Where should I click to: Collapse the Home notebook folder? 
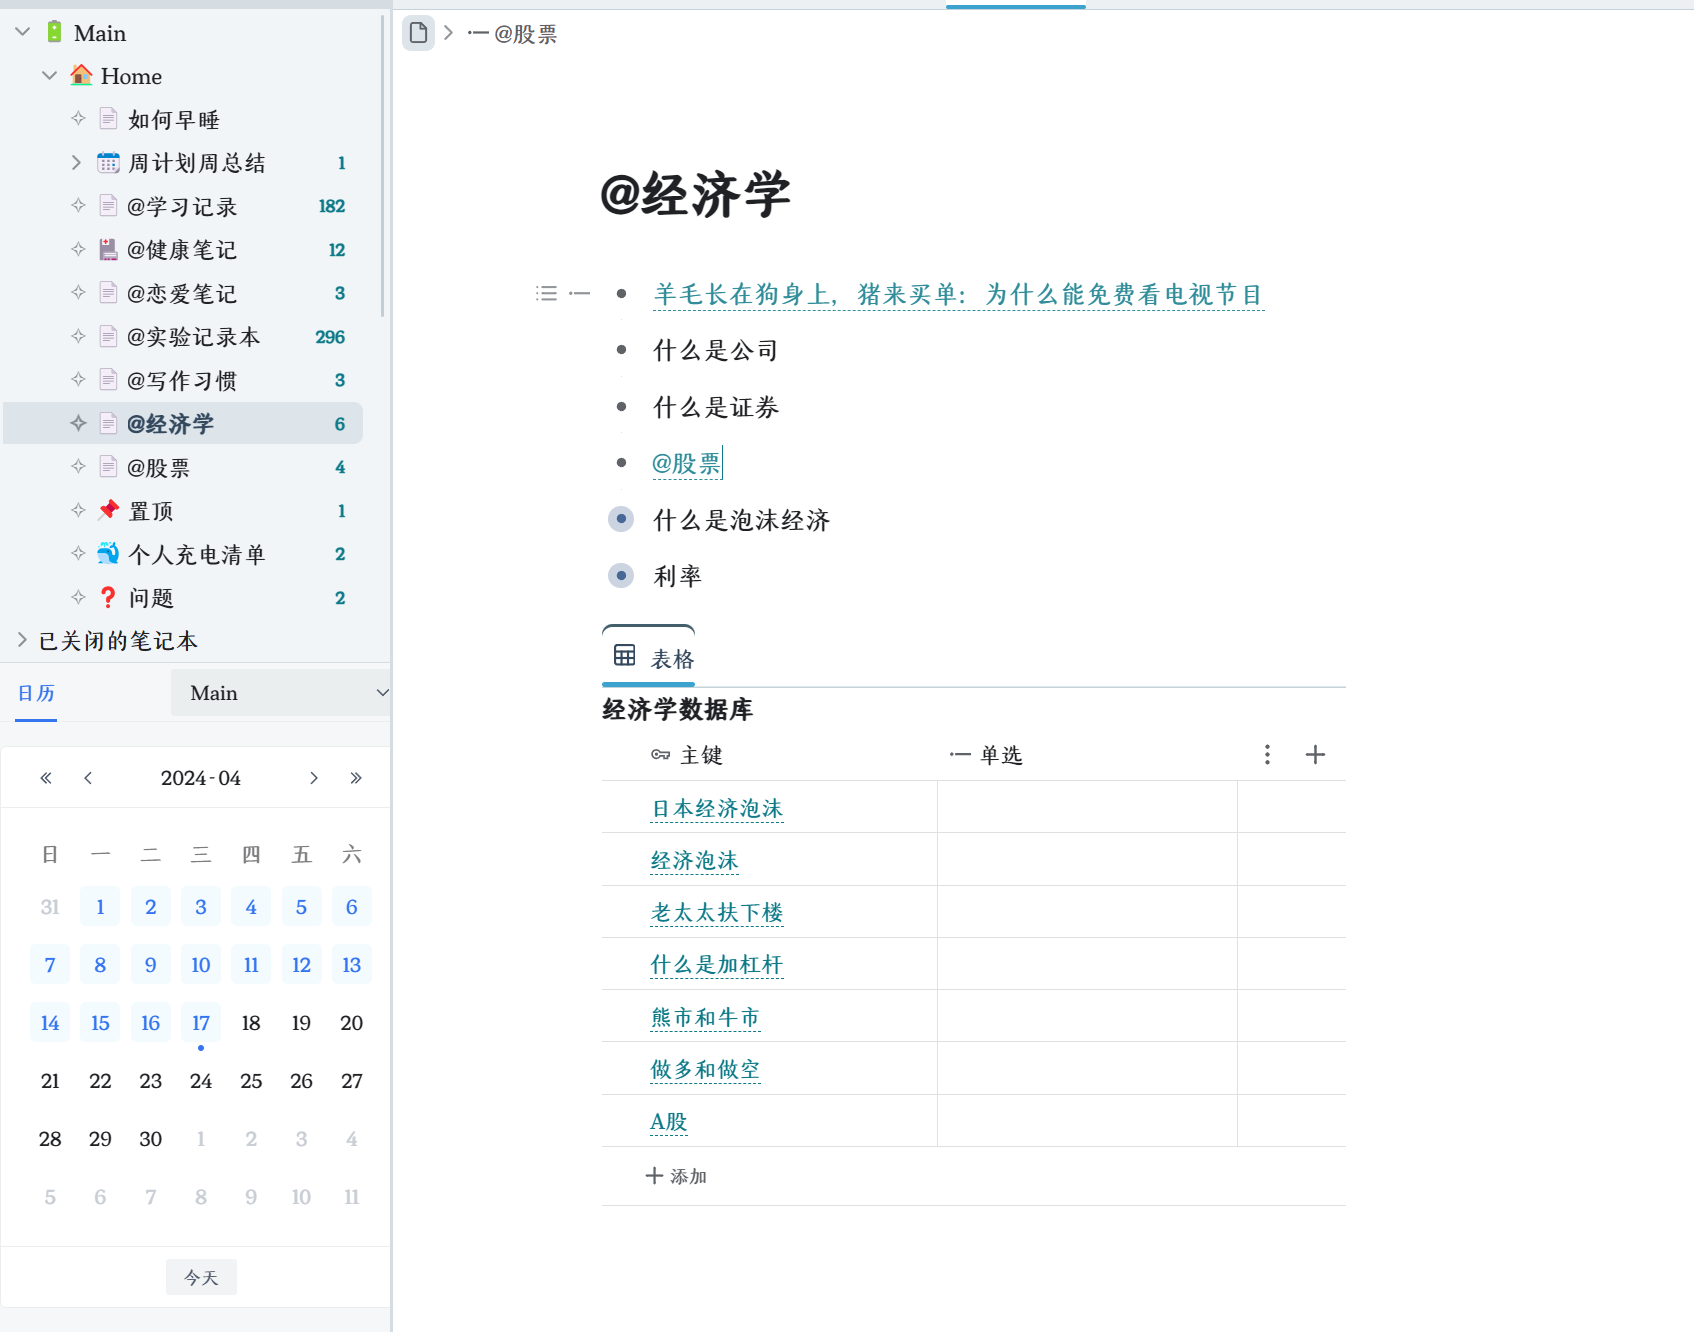click(x=49, y=76)
